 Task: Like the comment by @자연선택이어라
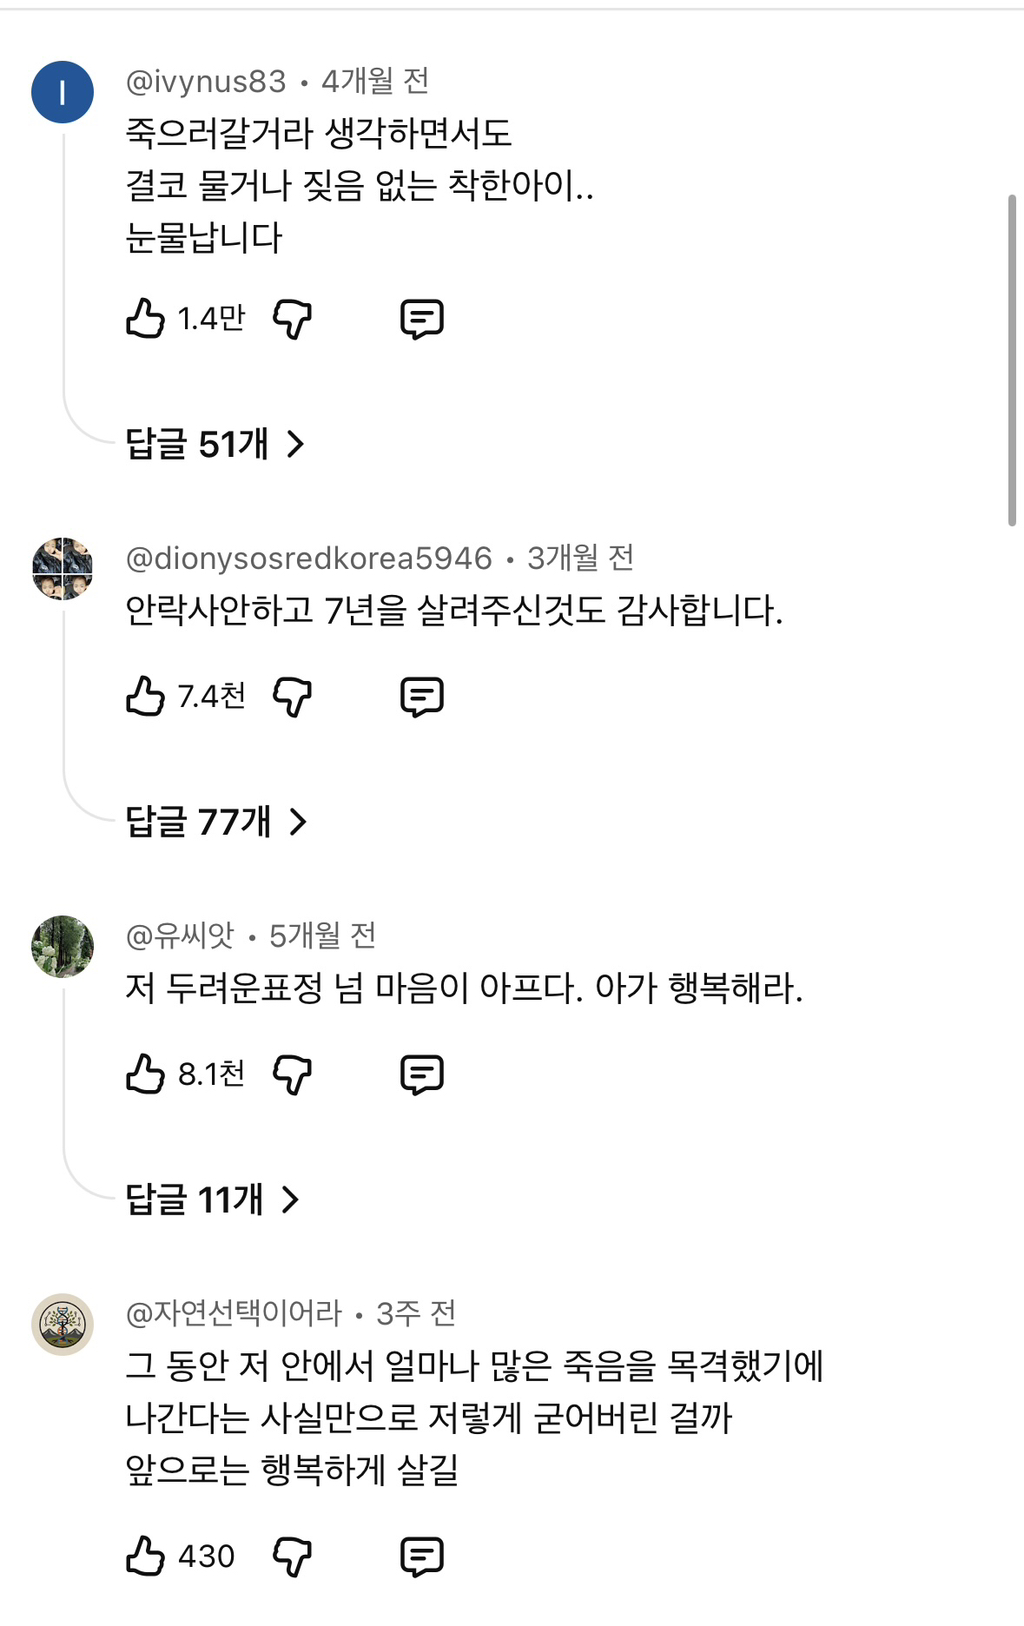146,1556
